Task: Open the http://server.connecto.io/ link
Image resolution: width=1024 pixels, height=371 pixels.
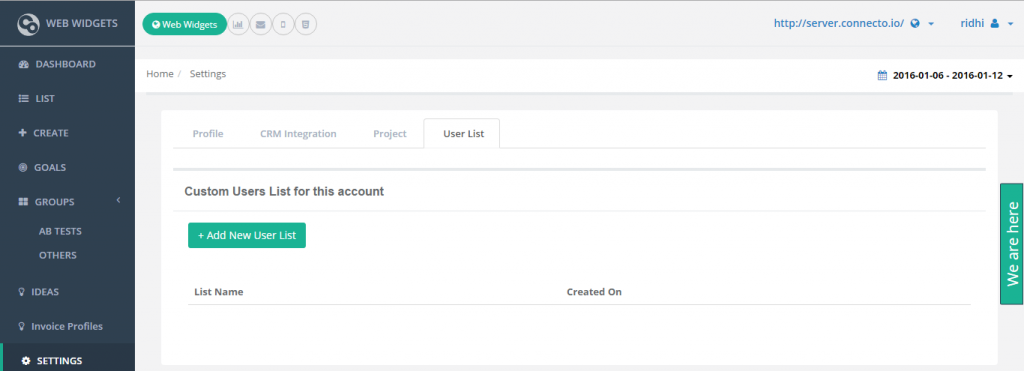Action: coord(839,23)
